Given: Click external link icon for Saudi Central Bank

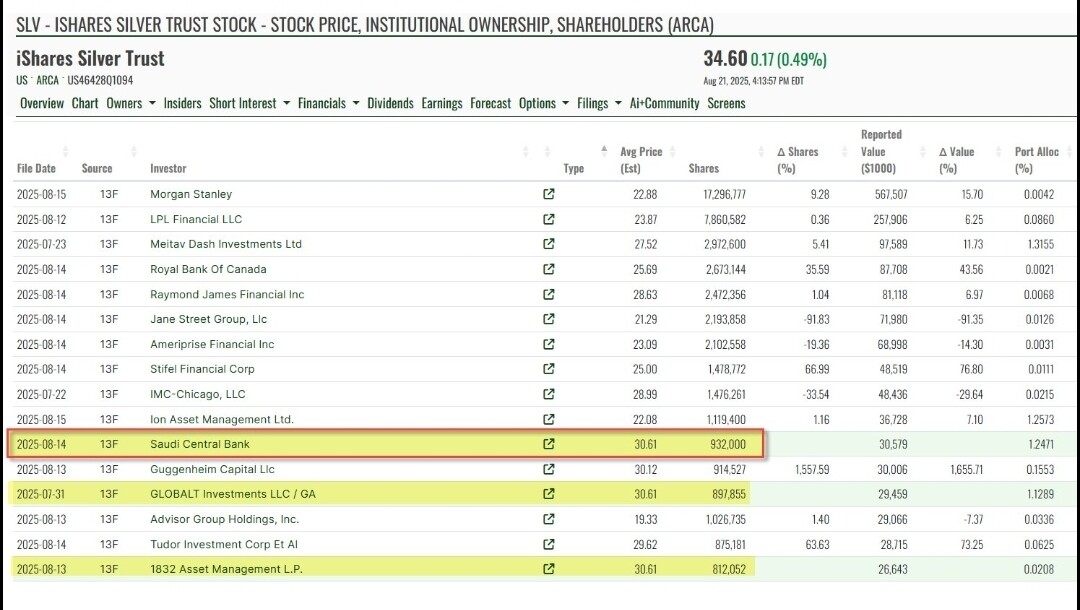Looking at the screenshot, I should click(x=548, y=444).
